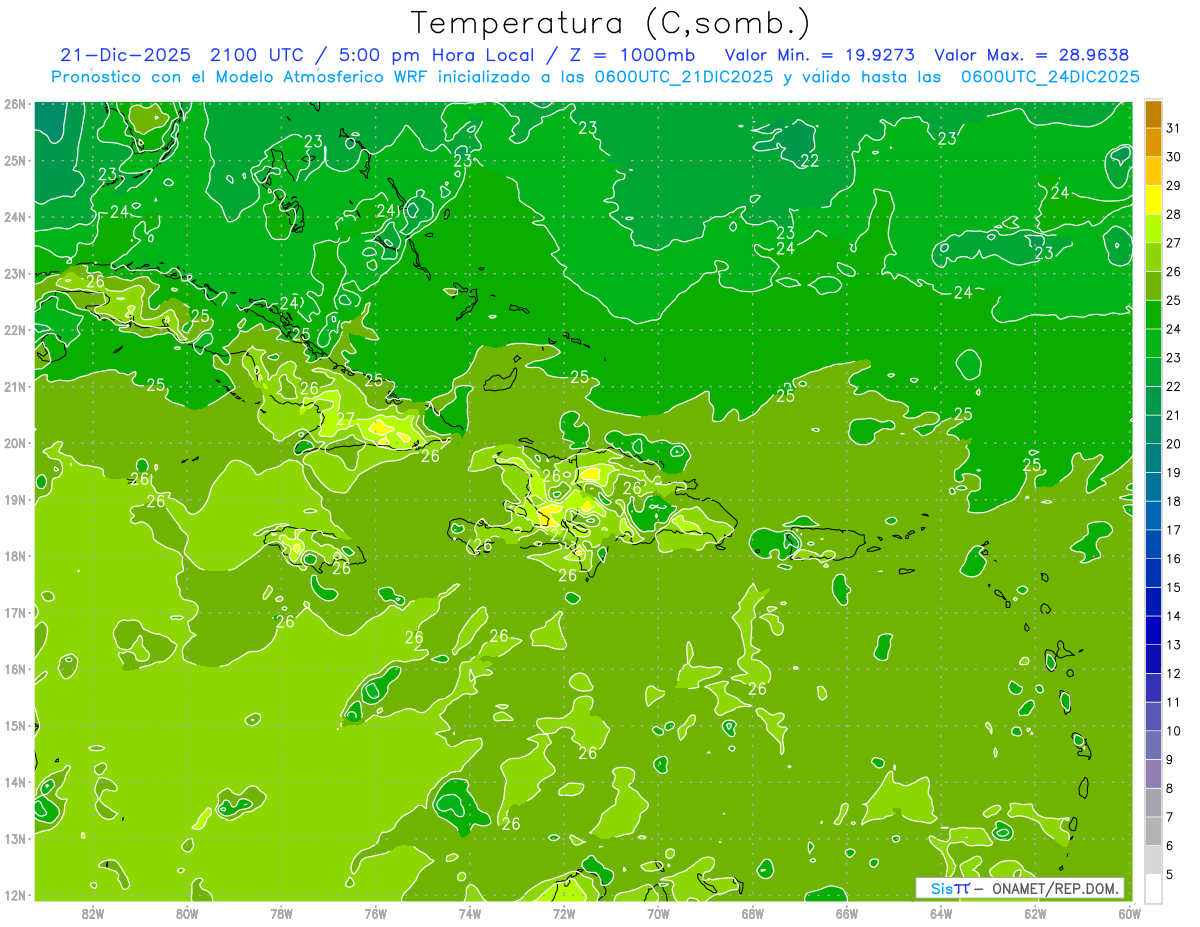Select the color scale label '17'
This screenshot has width=1200, height=927.
[x=1174, y=531]
